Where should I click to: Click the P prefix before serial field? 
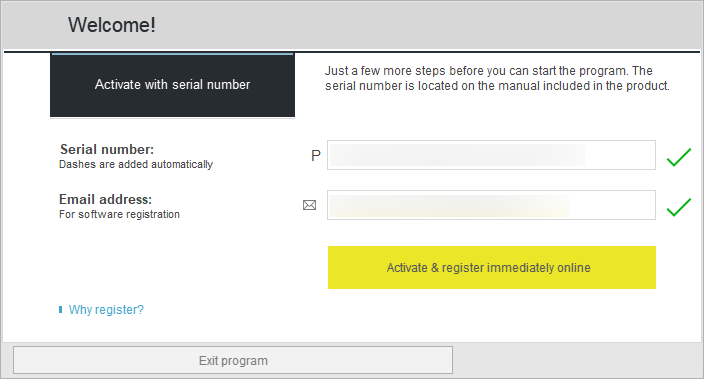click(x=316, y=155)
